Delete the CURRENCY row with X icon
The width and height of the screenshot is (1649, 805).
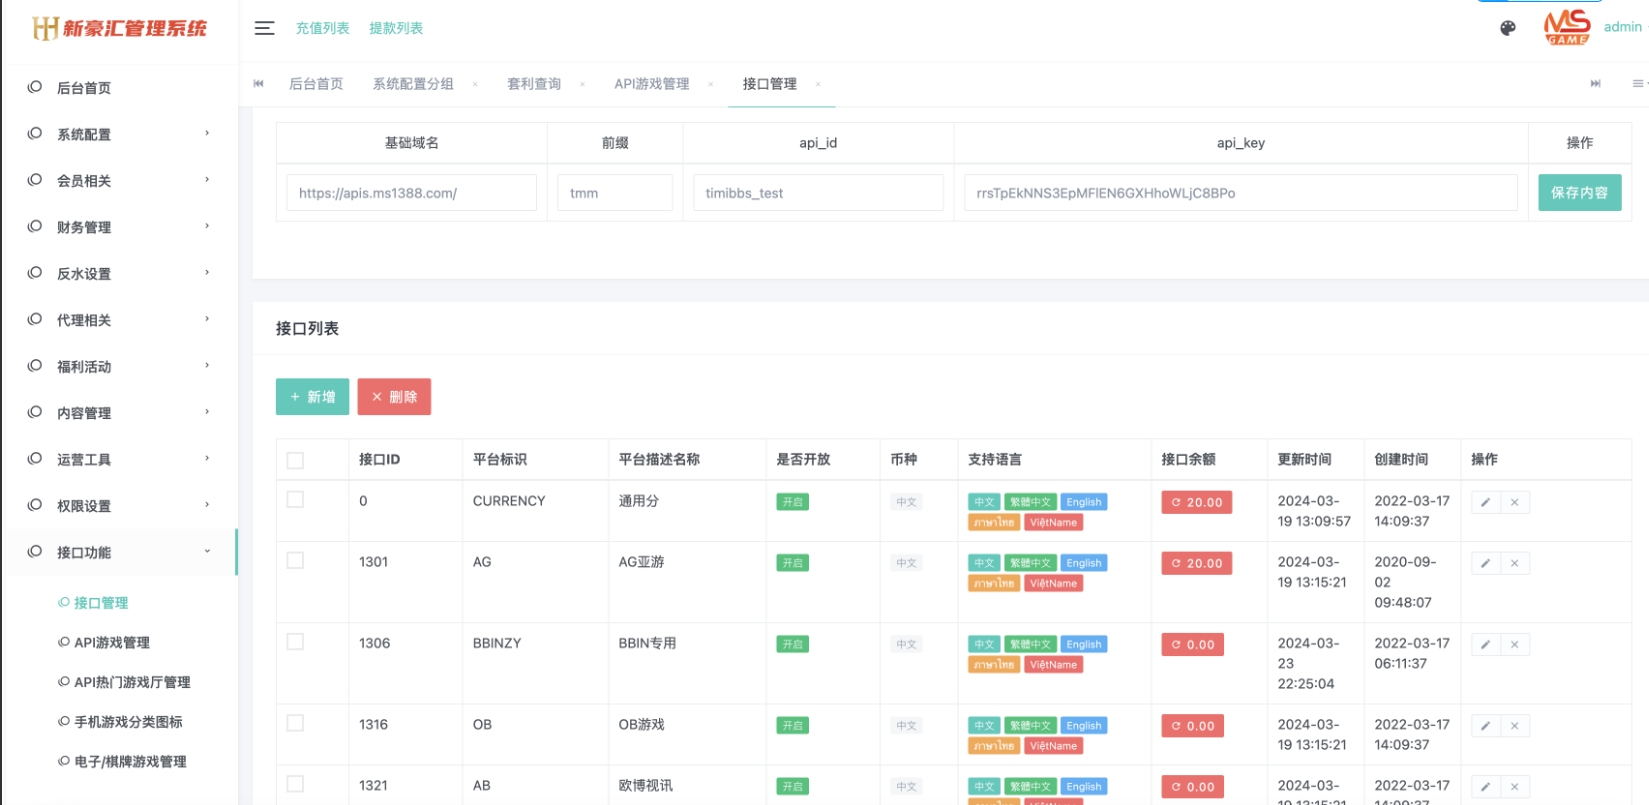(1515, 503)
